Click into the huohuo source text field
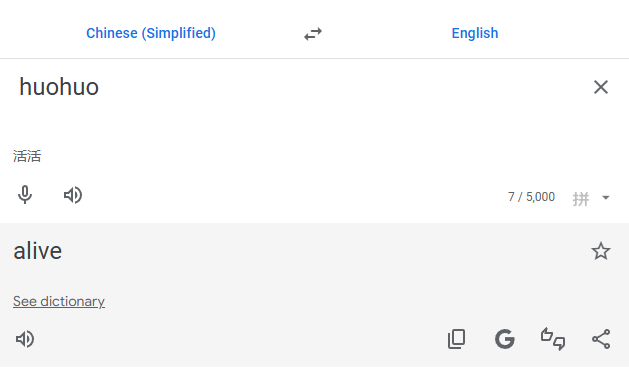The image size is (629, 368). (297, 100)
